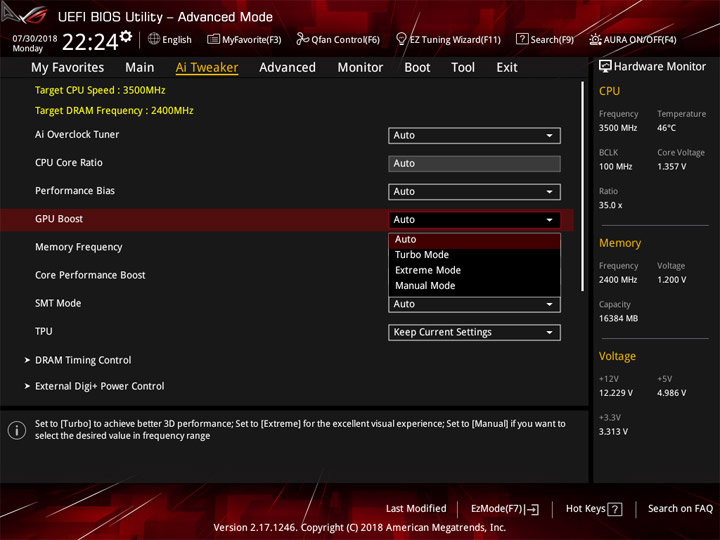Click Ratio value 35.0 x
The width and height of the screenshot is (720, 540).
tap(610, 206)
